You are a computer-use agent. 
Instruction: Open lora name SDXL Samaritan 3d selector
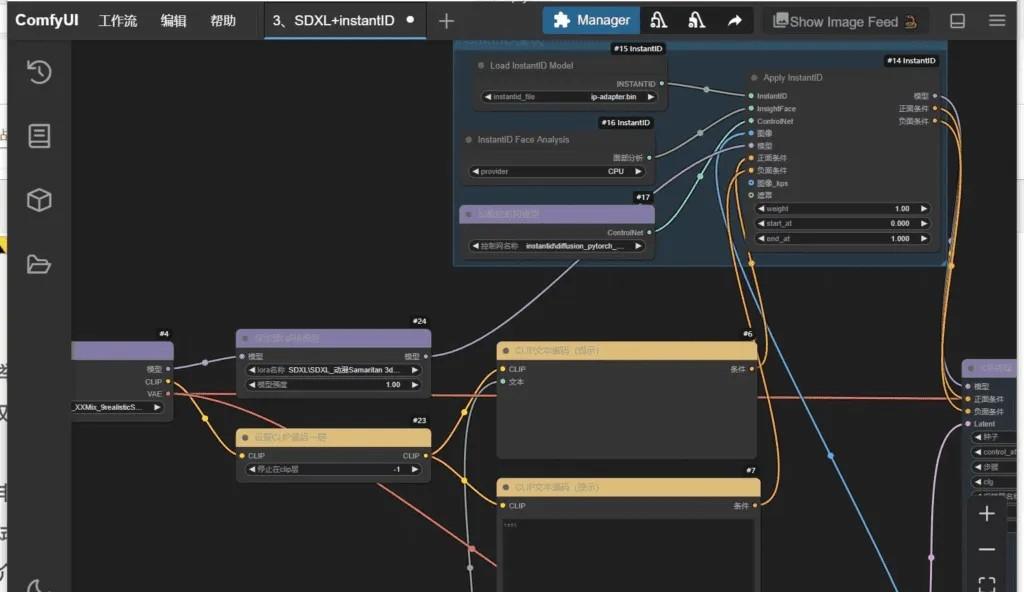(x=333, y=370)
